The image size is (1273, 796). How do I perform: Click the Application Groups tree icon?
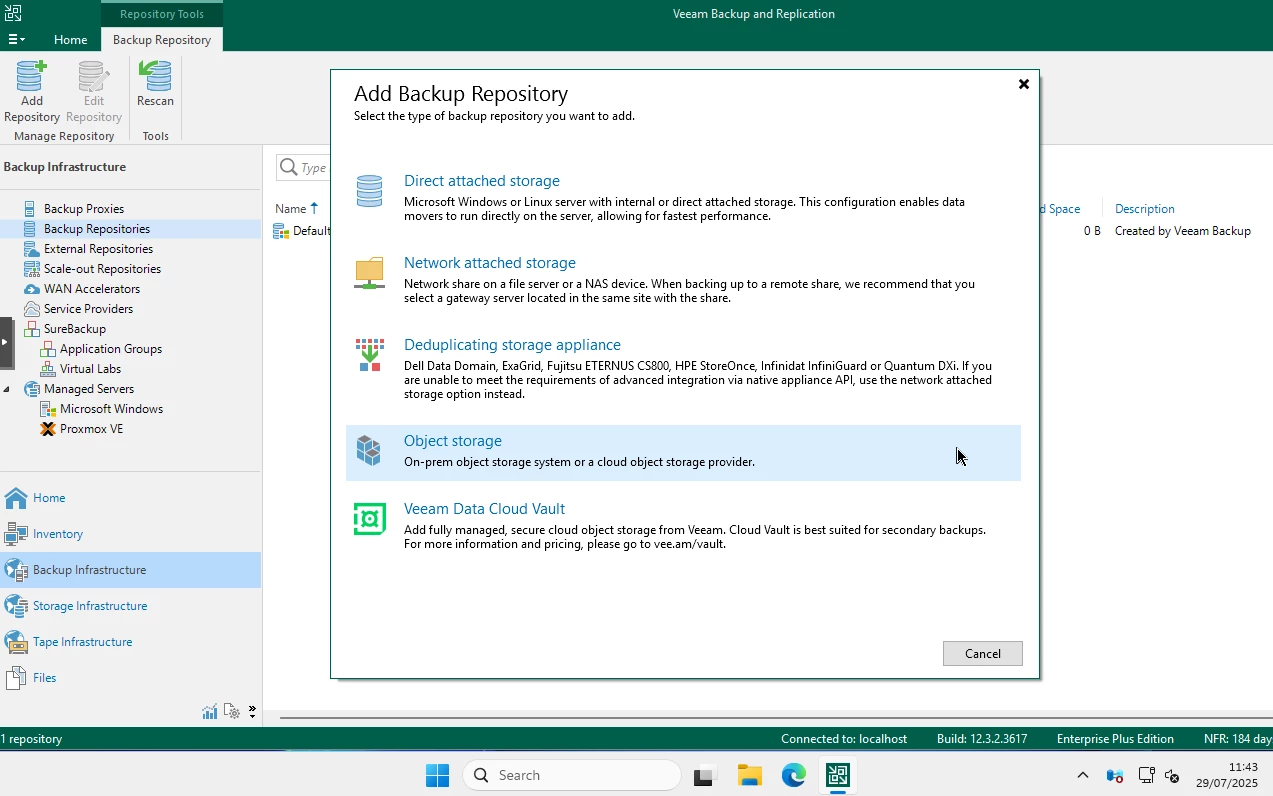[x=48, y=349]
